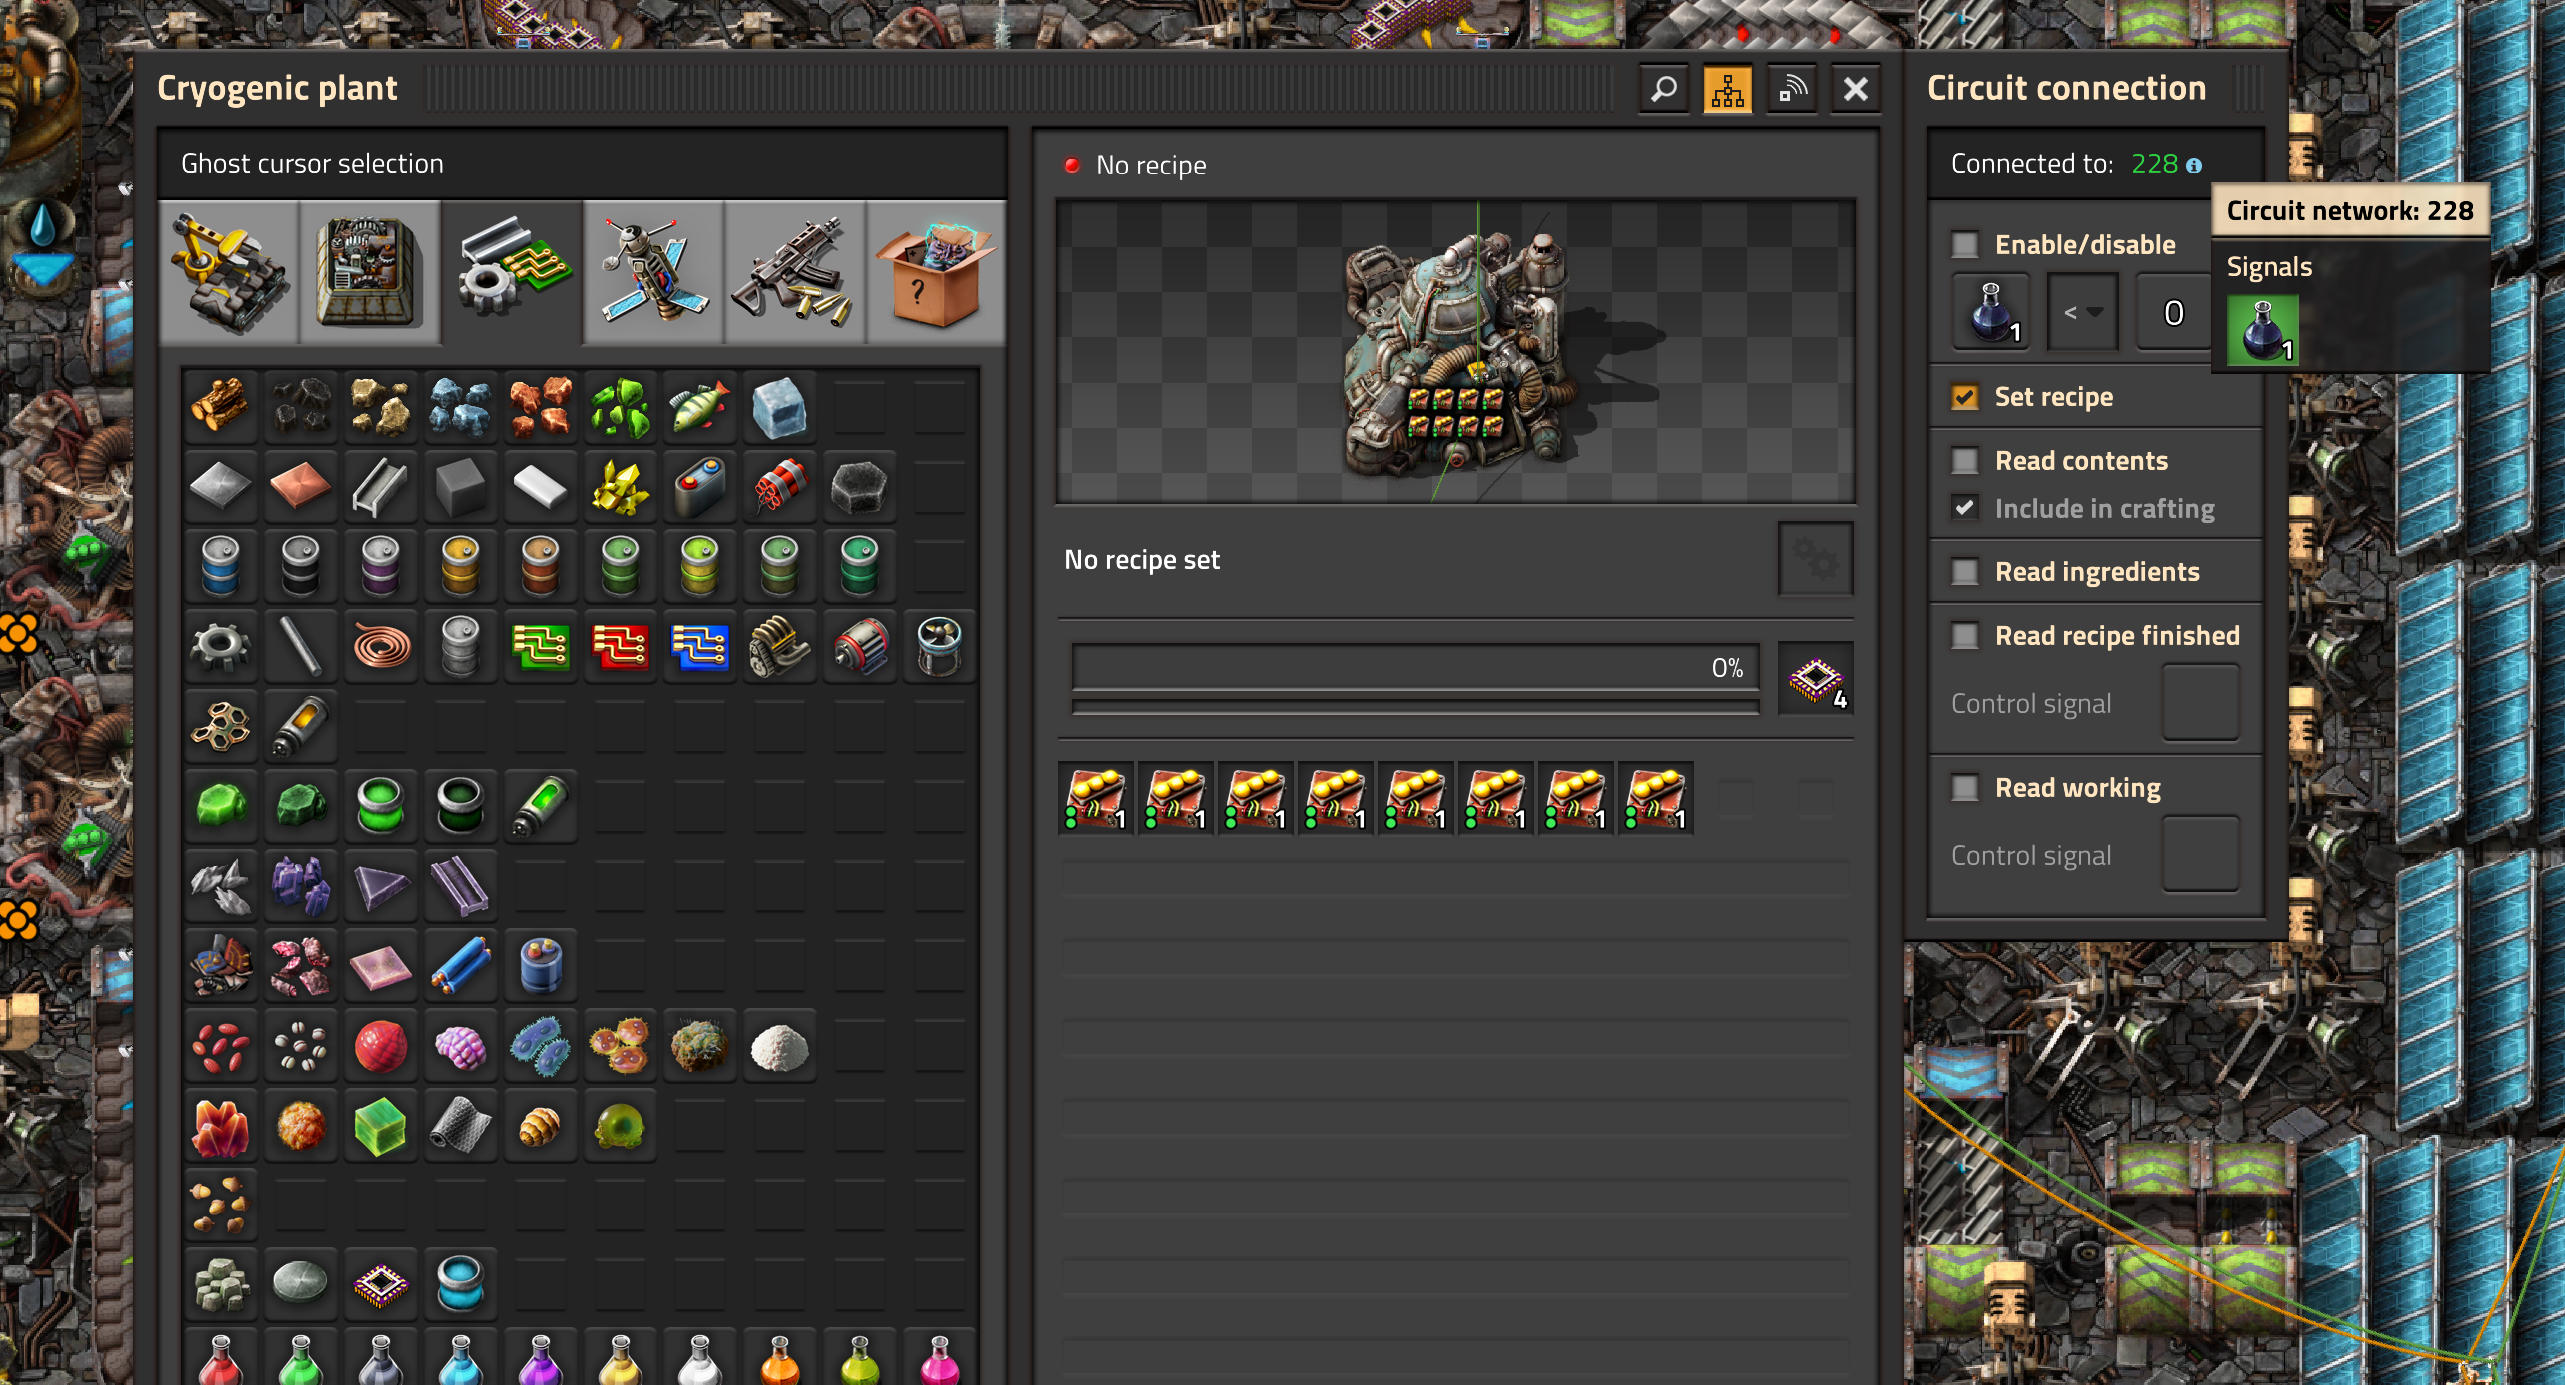Select the battery item
The height and width of the screenshot is (1385, 2565).
pos(700,486)
